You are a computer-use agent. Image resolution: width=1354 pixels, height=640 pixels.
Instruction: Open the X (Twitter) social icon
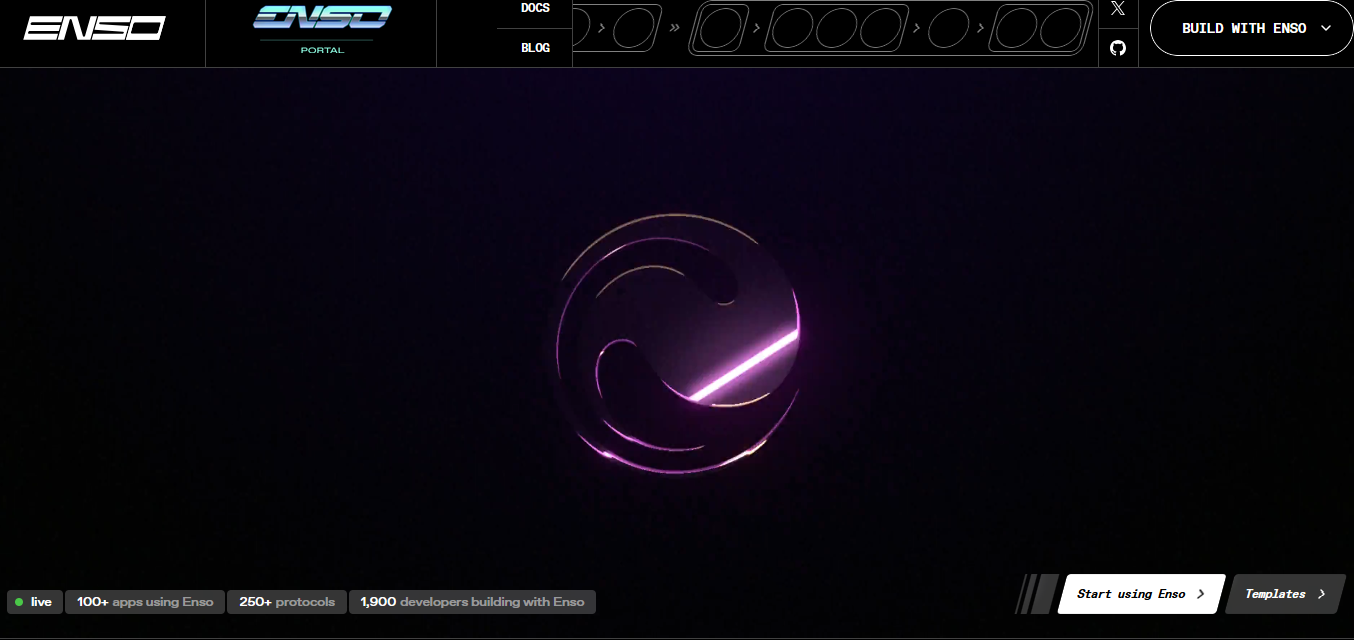[x=1118, y=9]
